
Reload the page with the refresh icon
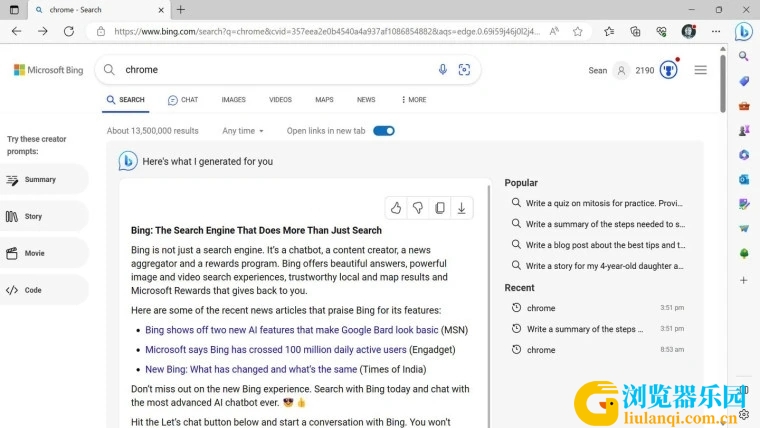(x=69, y=32)
